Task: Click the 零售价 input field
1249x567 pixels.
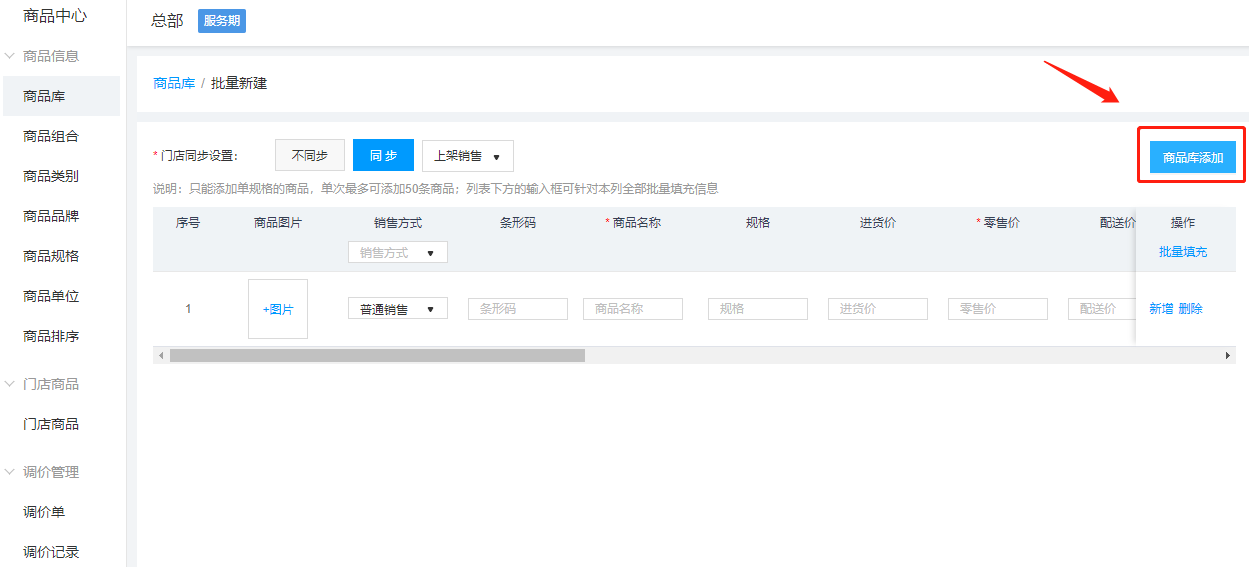Action: pos(997,309)
